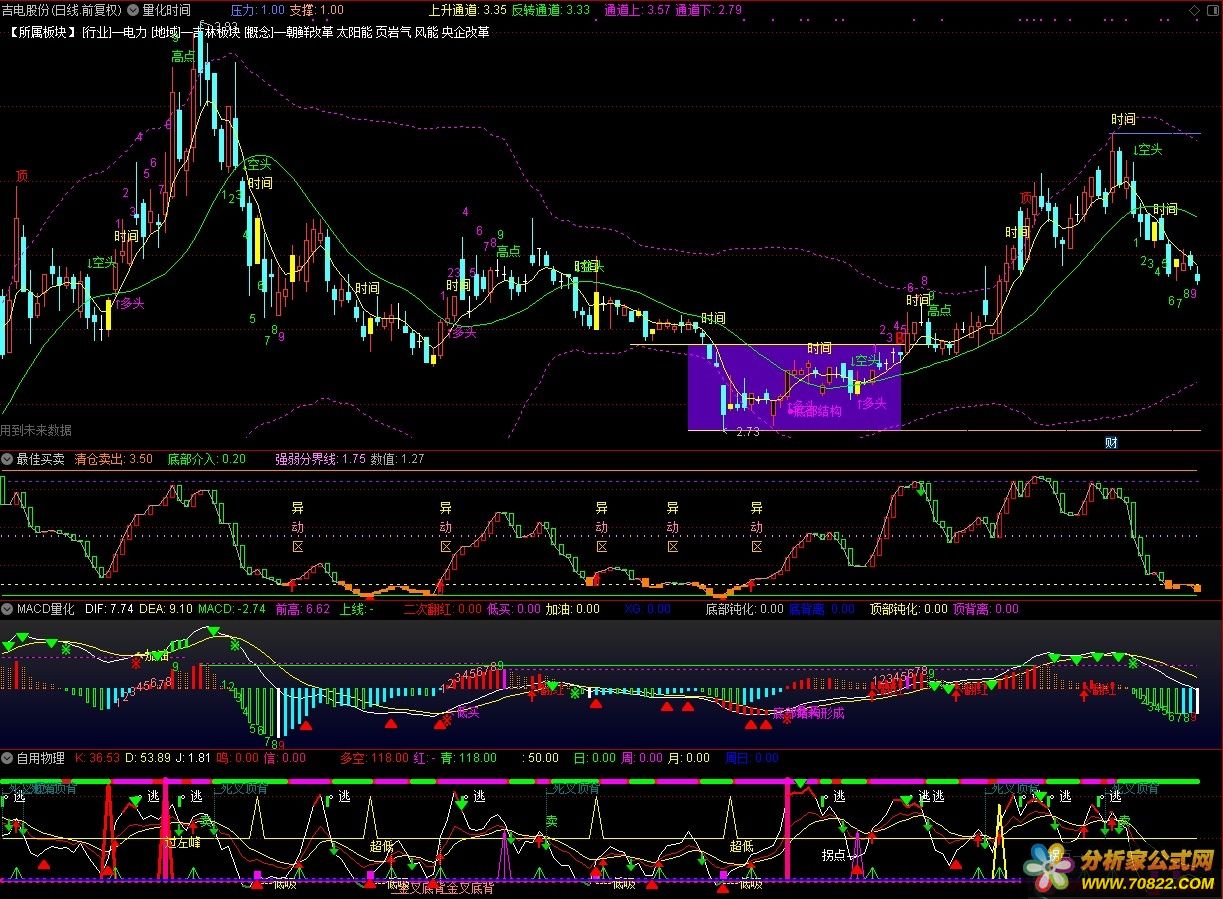Select the MACD量化 indicator name
1223x899 pixels.
point(46,608)
